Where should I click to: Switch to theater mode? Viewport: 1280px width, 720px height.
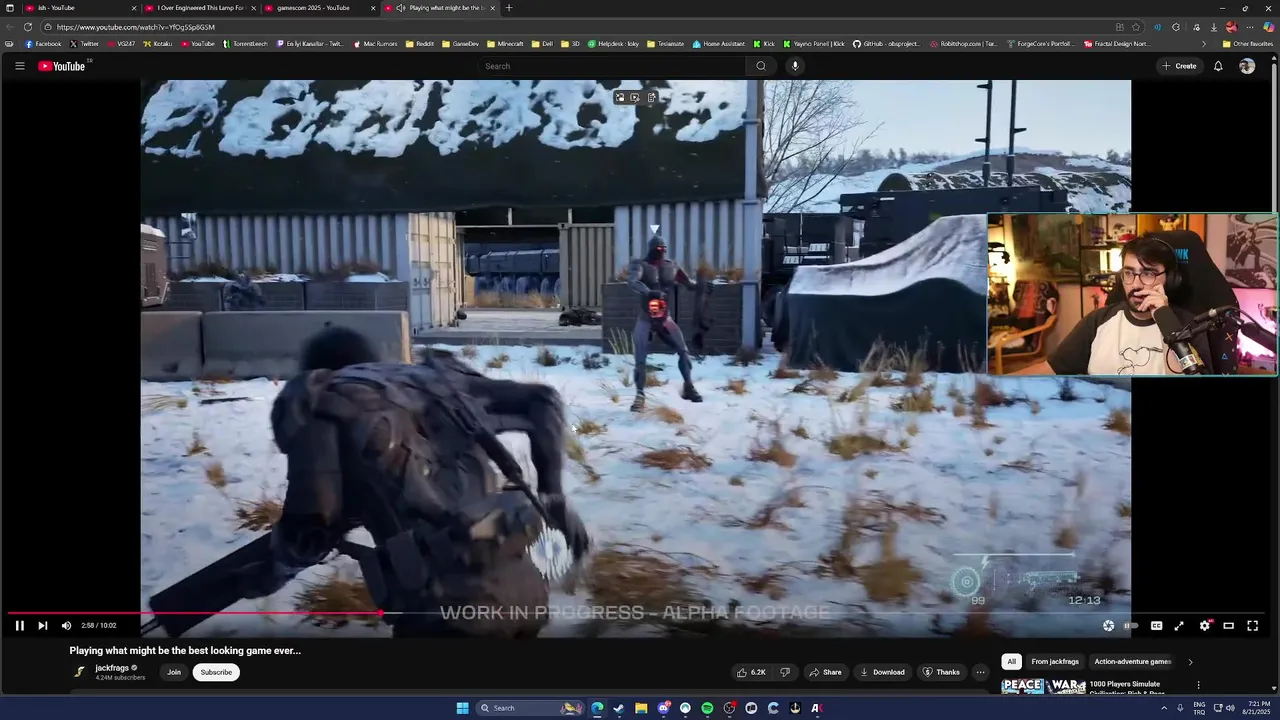coord(1229,626)
